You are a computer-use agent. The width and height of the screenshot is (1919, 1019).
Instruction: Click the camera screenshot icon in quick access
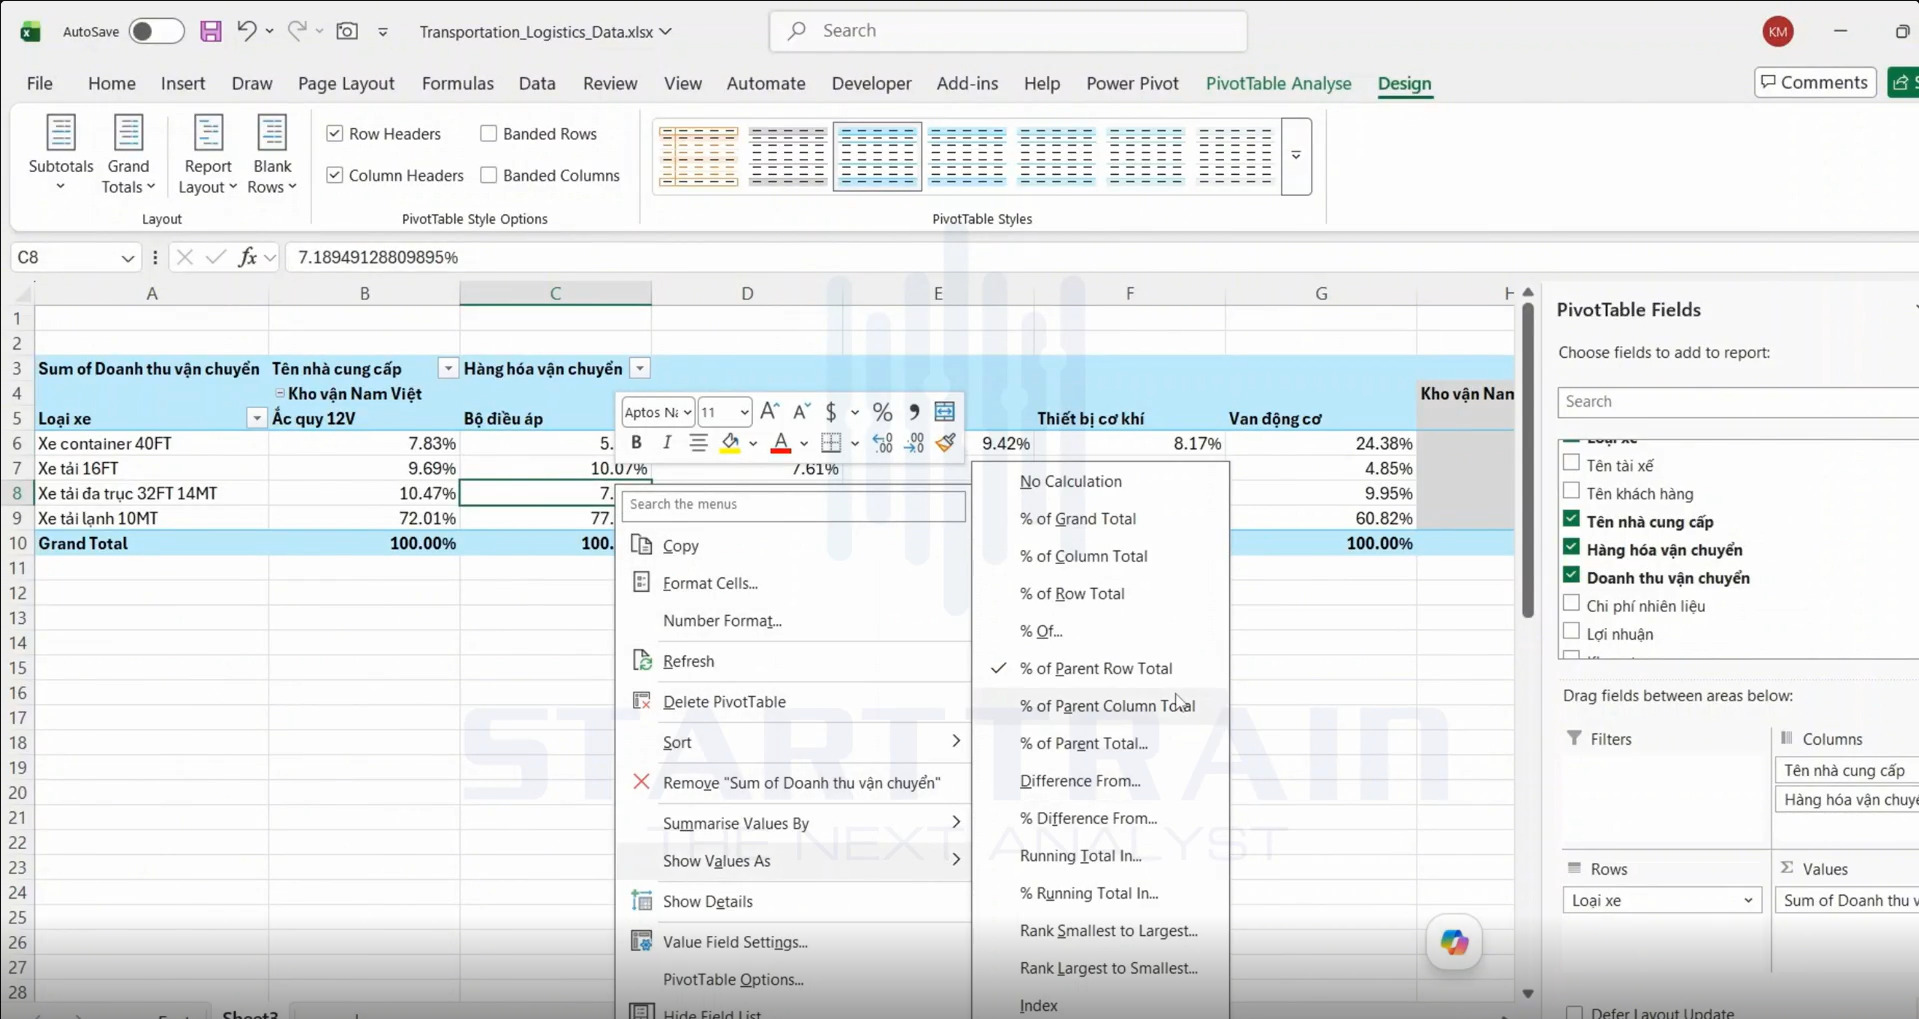click(347, 31)
